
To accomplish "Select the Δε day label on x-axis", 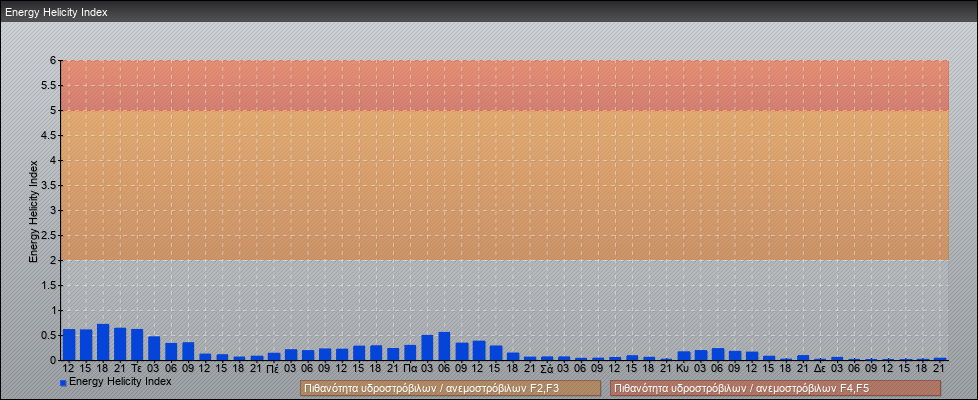I will click(819, 368).
